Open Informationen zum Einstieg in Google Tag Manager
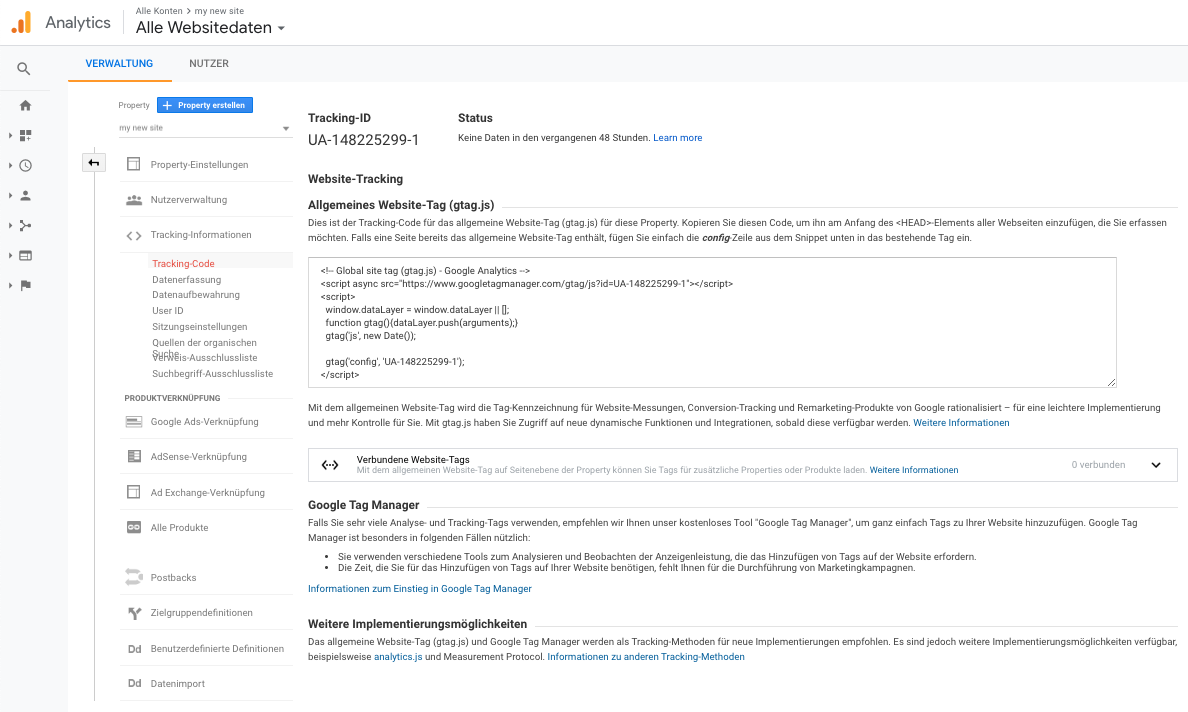Viewport: 1188px width, 712px height. [x=420, y=589]
